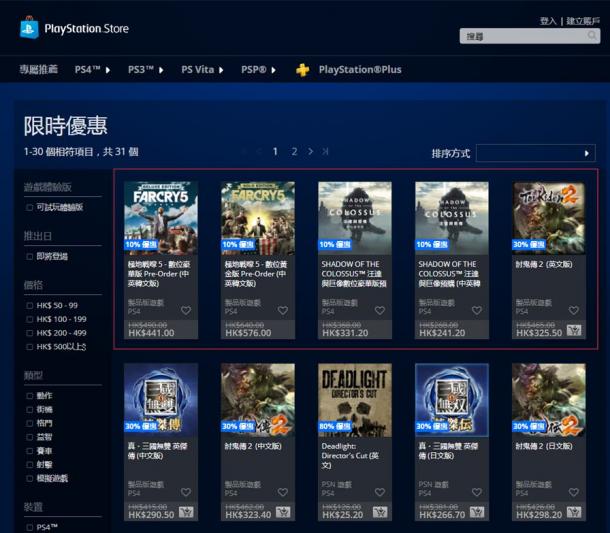The width and height of the screenshot is (610, 533).
Task: Click the heart on Far Cry 5 HK$576.00 card
Action: click(283, 310)
